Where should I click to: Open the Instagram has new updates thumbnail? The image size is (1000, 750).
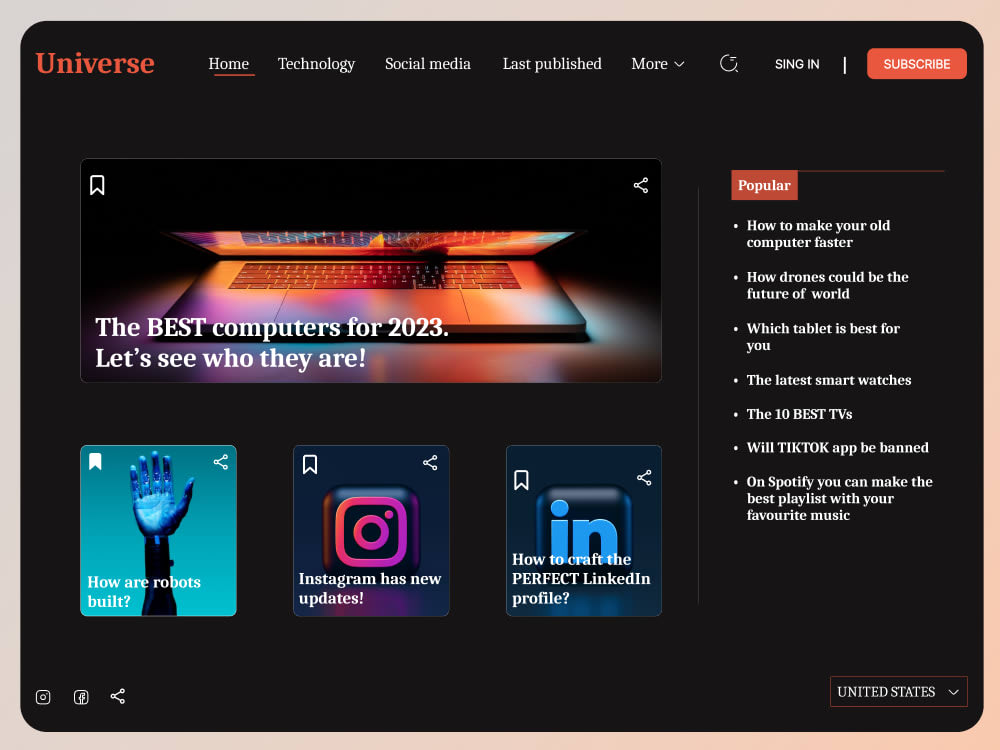(x=371, y=531)
